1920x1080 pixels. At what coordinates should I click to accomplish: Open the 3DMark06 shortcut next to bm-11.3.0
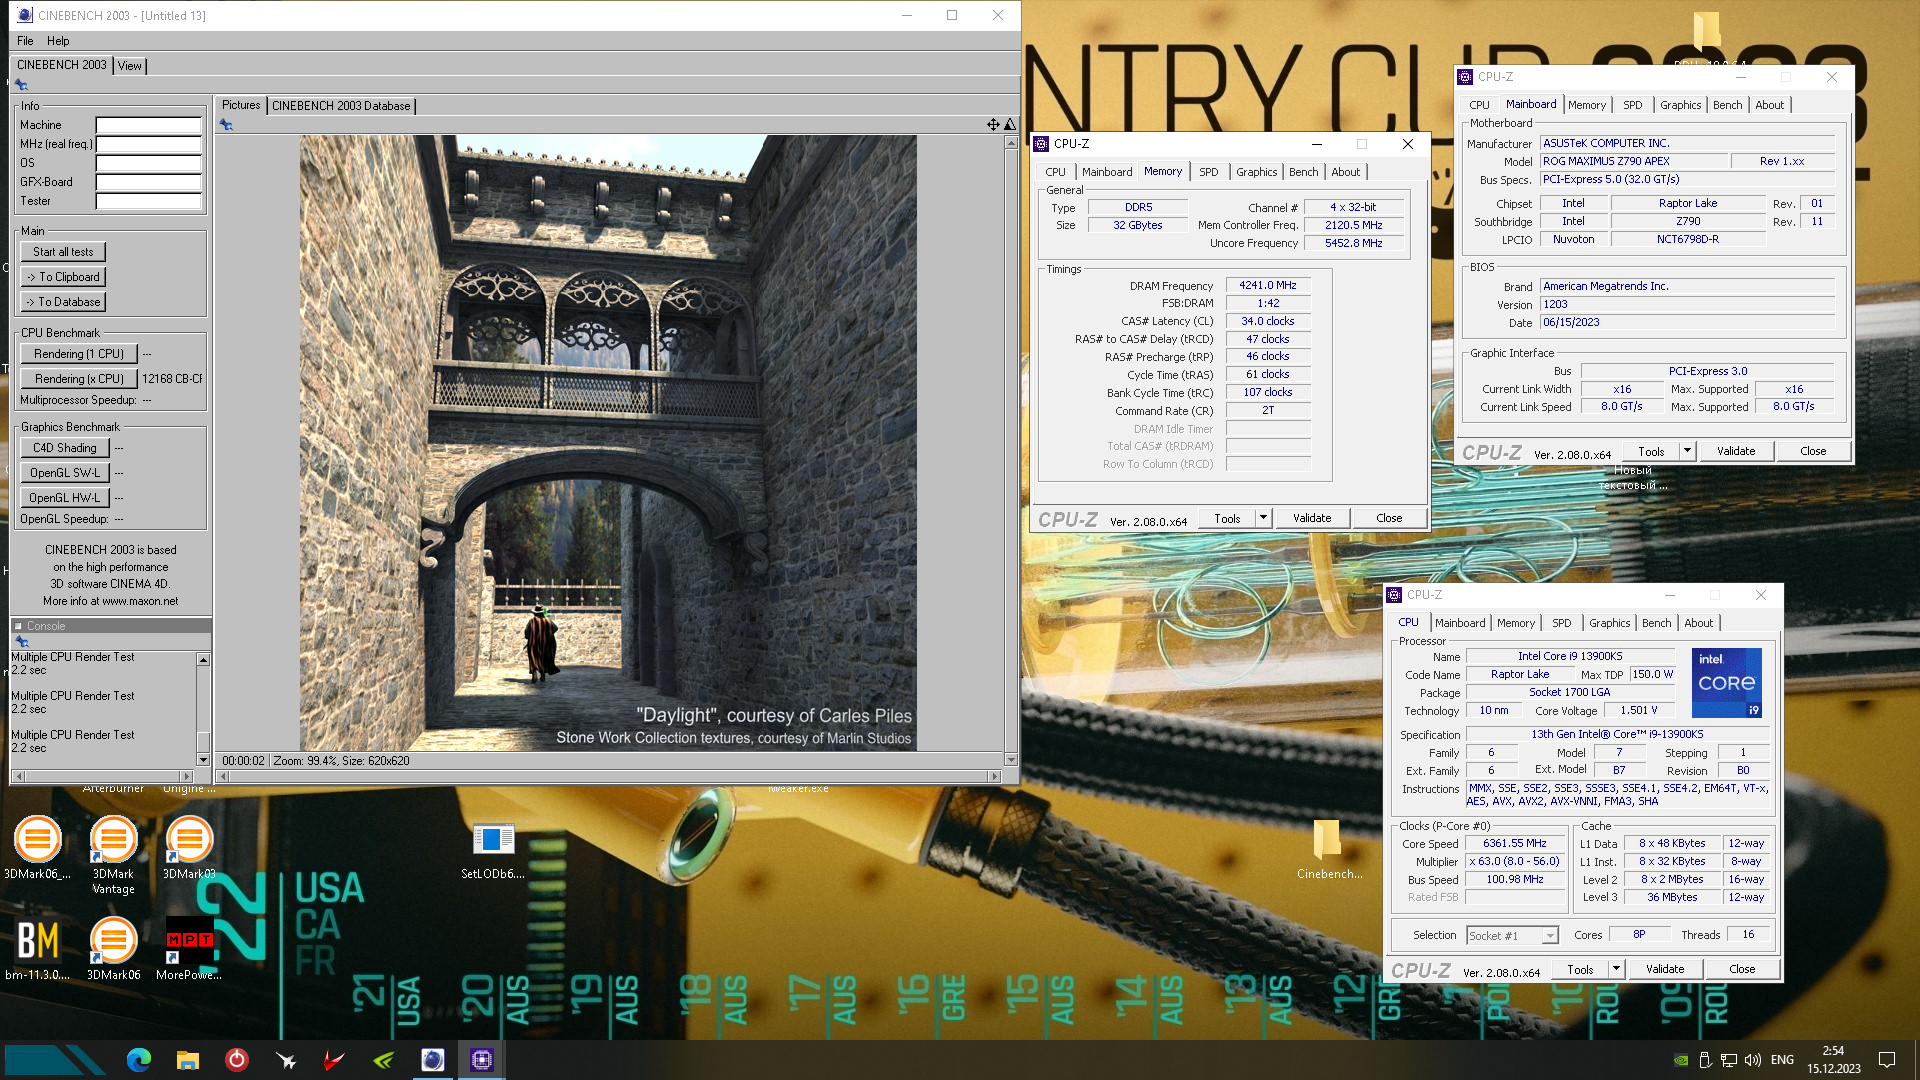[113, 949]
